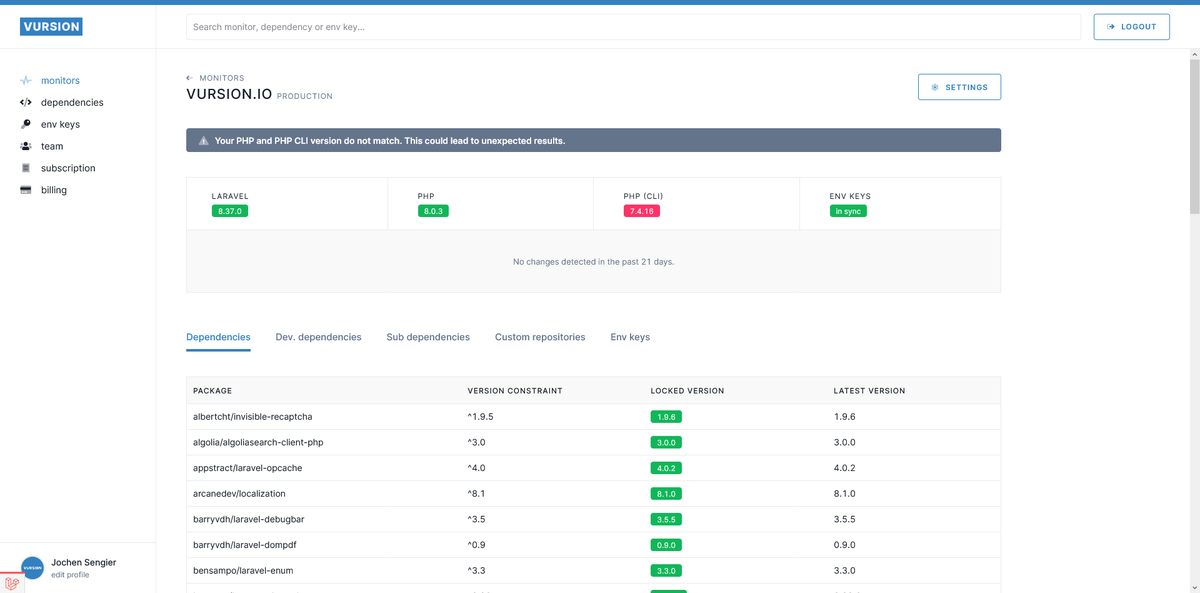Click the 8.1.0 locked version badge

coord(668,494)
